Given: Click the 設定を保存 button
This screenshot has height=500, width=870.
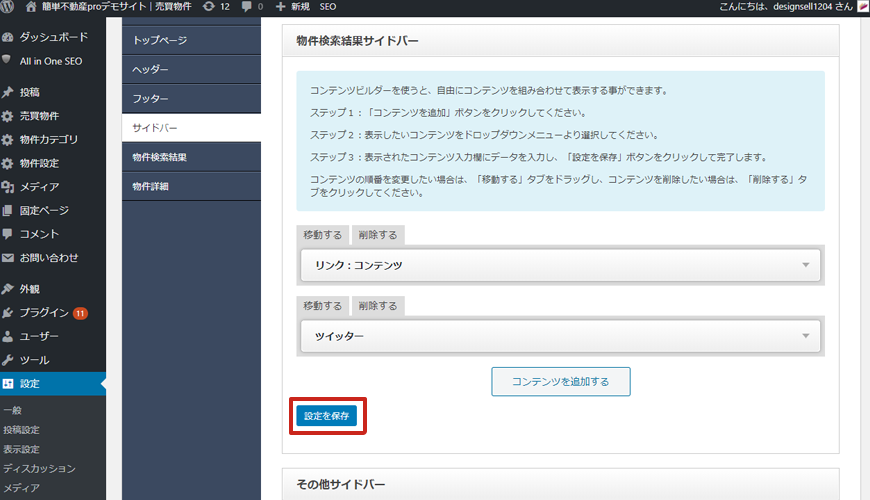Looking at the screenshot, I should pos(326,416).
